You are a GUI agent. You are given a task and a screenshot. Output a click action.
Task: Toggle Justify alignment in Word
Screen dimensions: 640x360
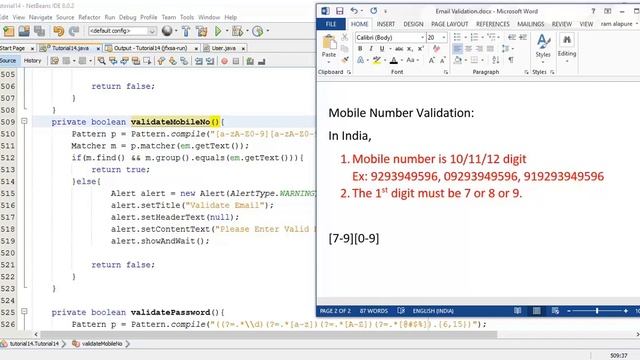[x=490, y=49]
